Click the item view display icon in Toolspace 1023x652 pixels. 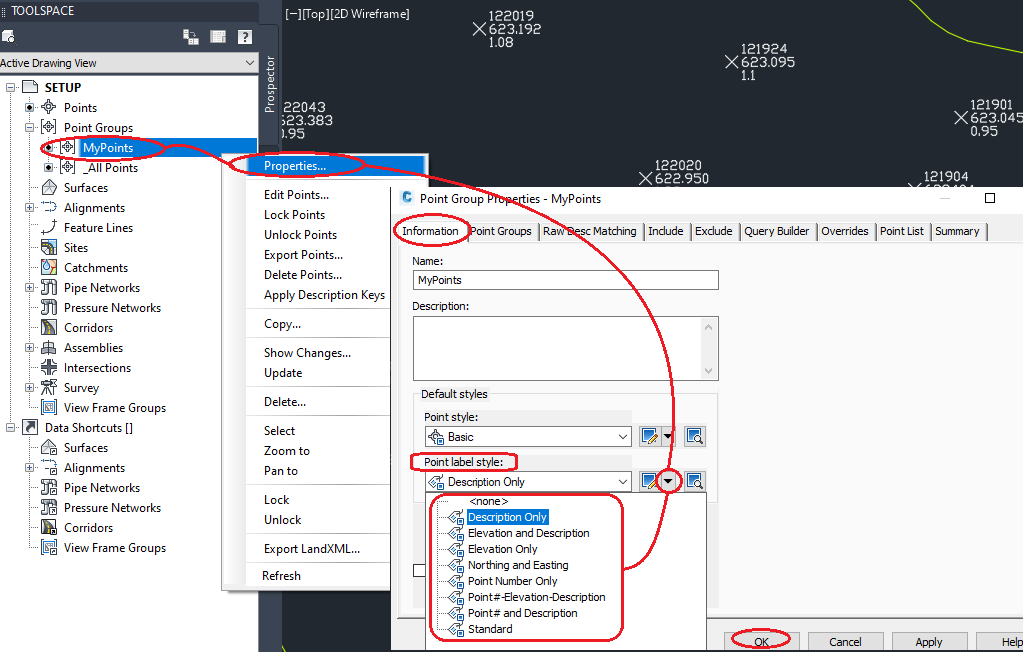216,36
